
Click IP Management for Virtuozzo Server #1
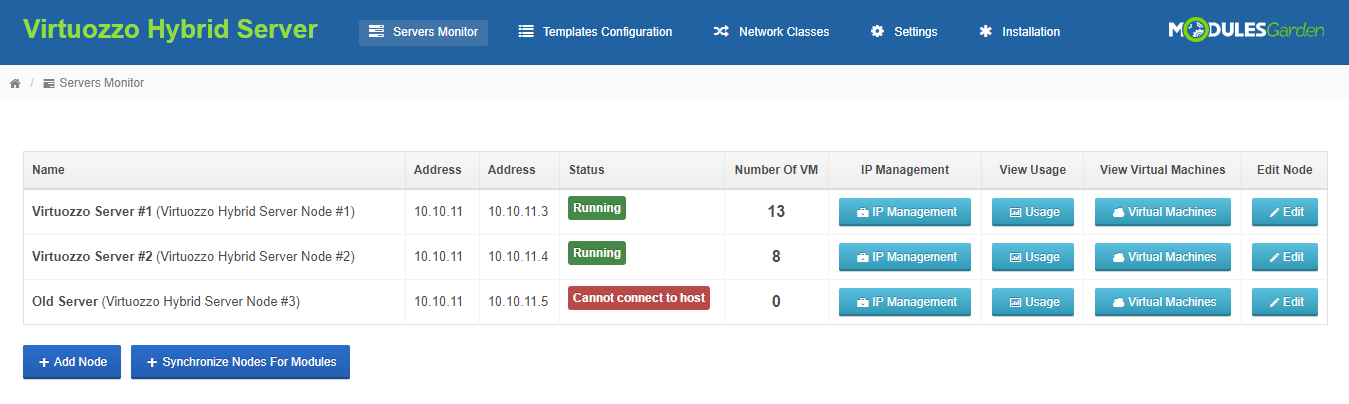(x=905, y=212)
